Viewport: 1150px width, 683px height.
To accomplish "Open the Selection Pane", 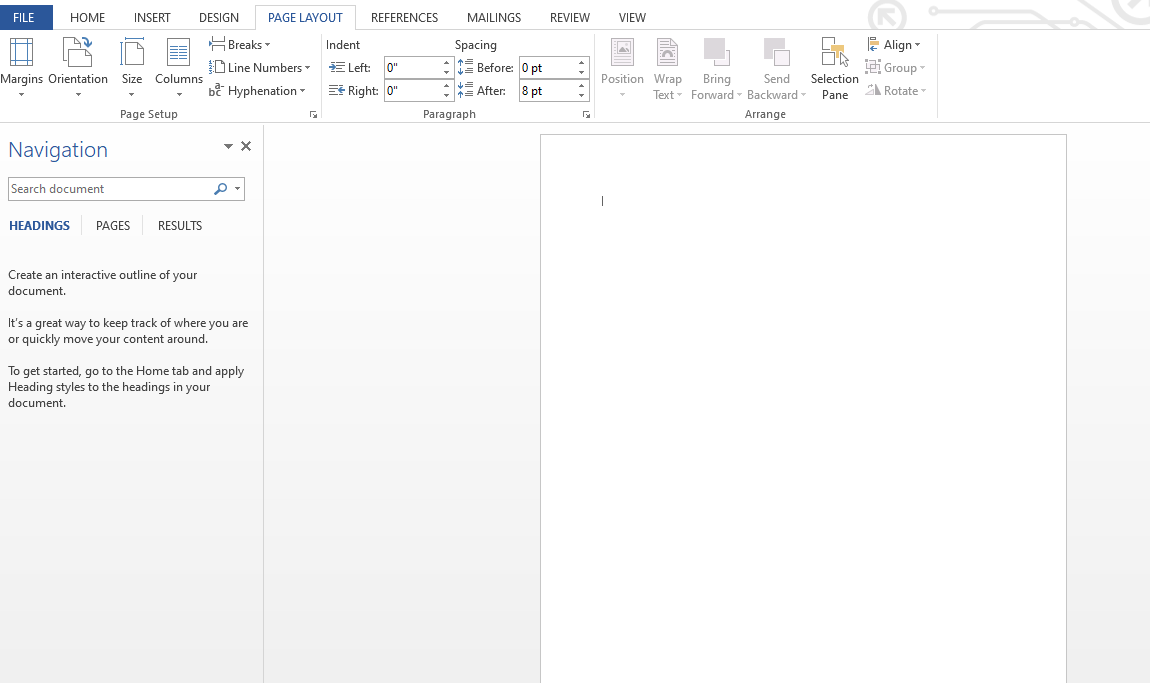I will pyautogui.click(x=834, y=67).
